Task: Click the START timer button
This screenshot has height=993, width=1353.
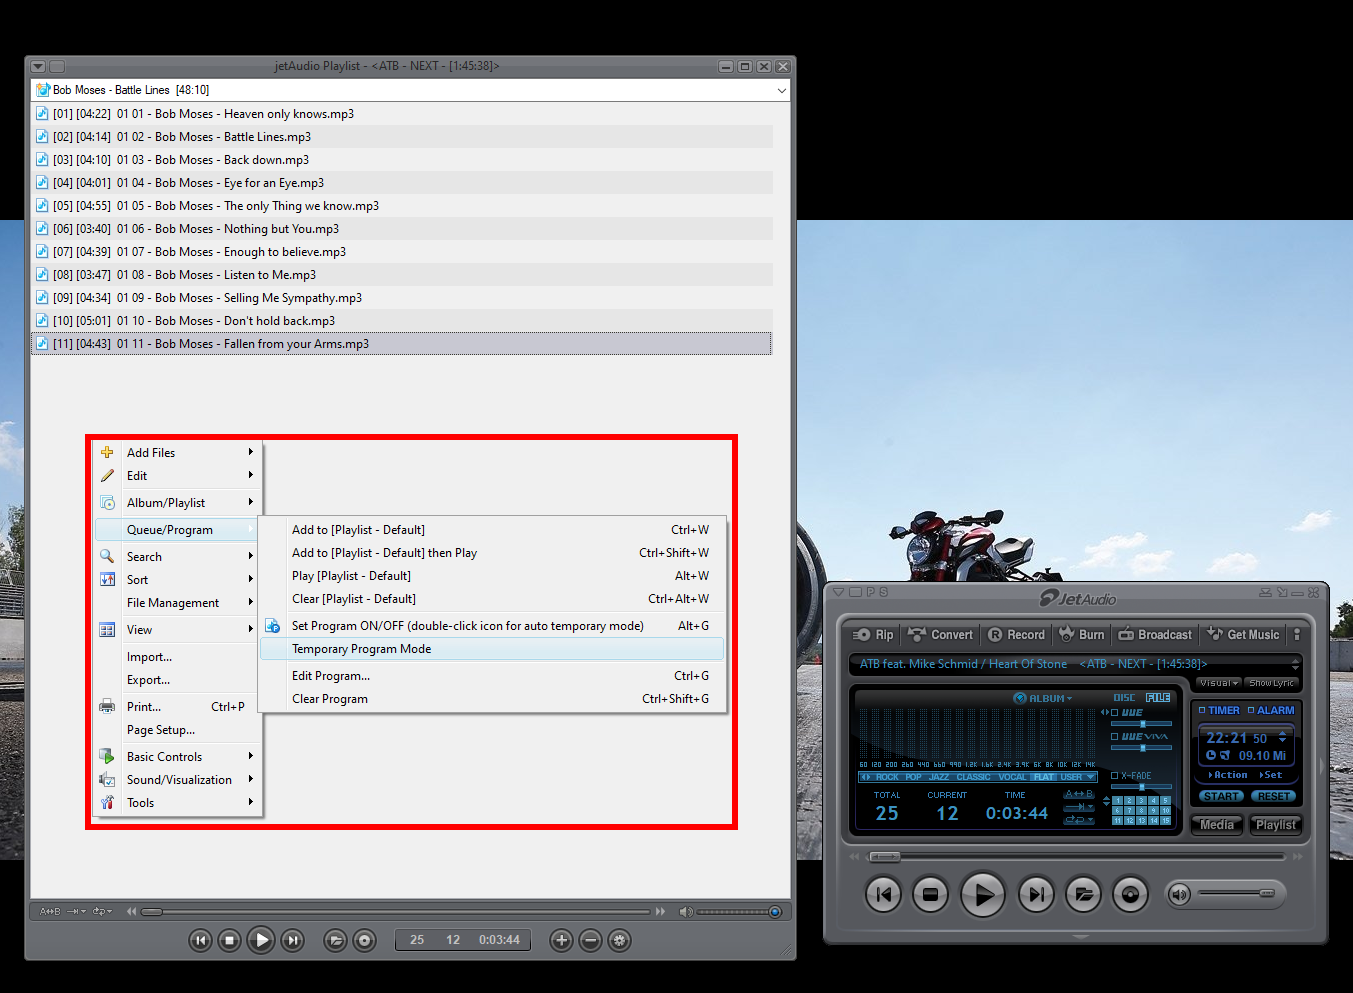Action: point(1221,796)
